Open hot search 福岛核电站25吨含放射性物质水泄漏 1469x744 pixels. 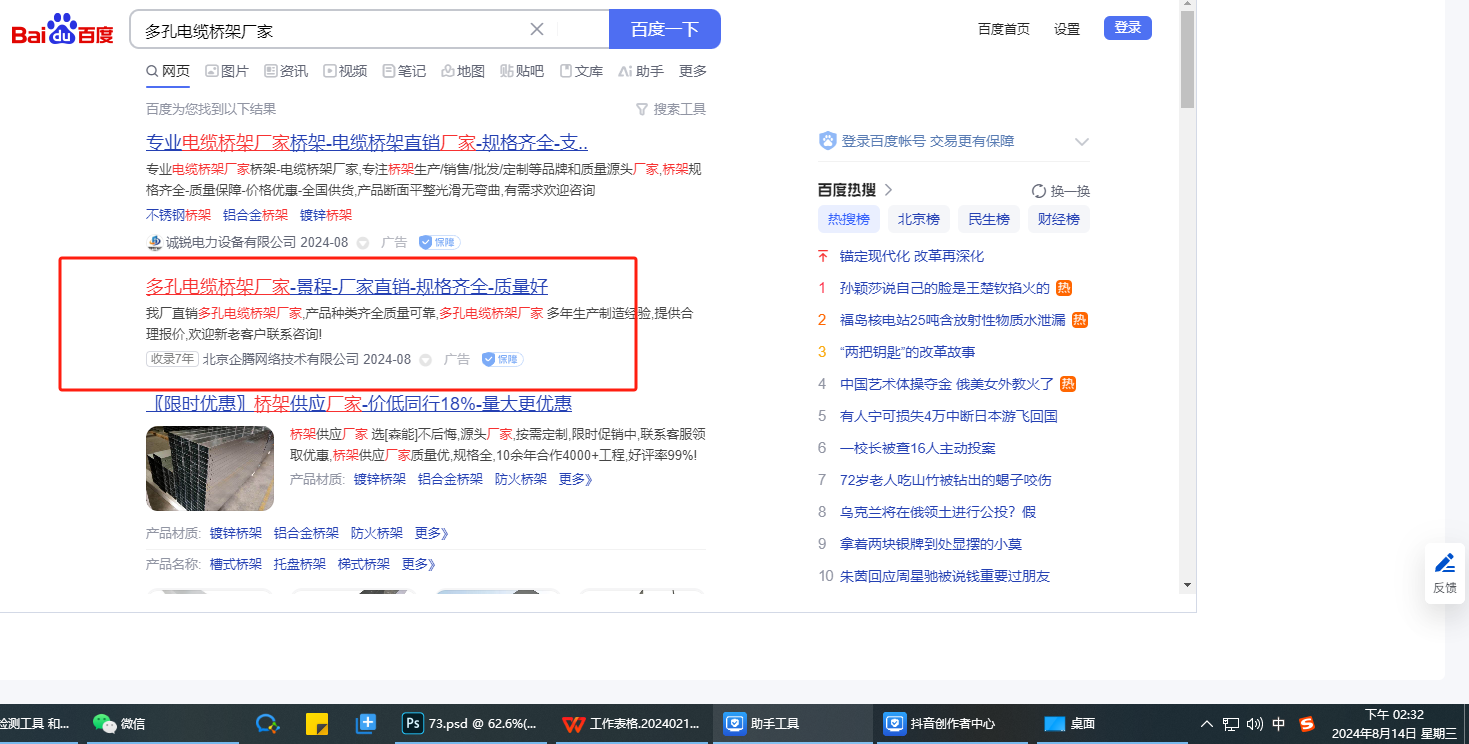[x=953, y=320]
